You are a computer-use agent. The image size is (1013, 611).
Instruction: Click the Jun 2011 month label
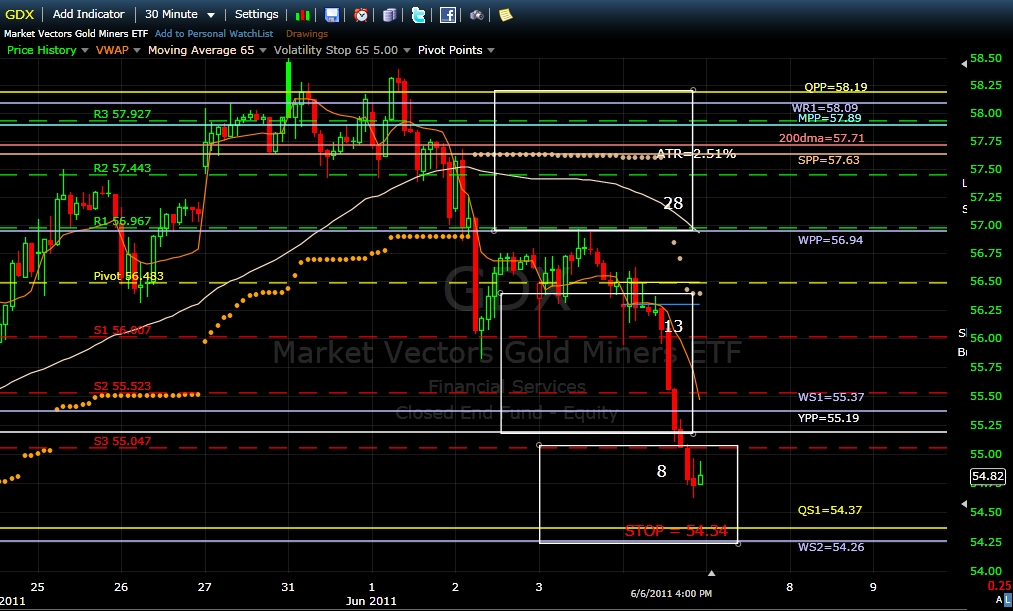pos(371,601)
